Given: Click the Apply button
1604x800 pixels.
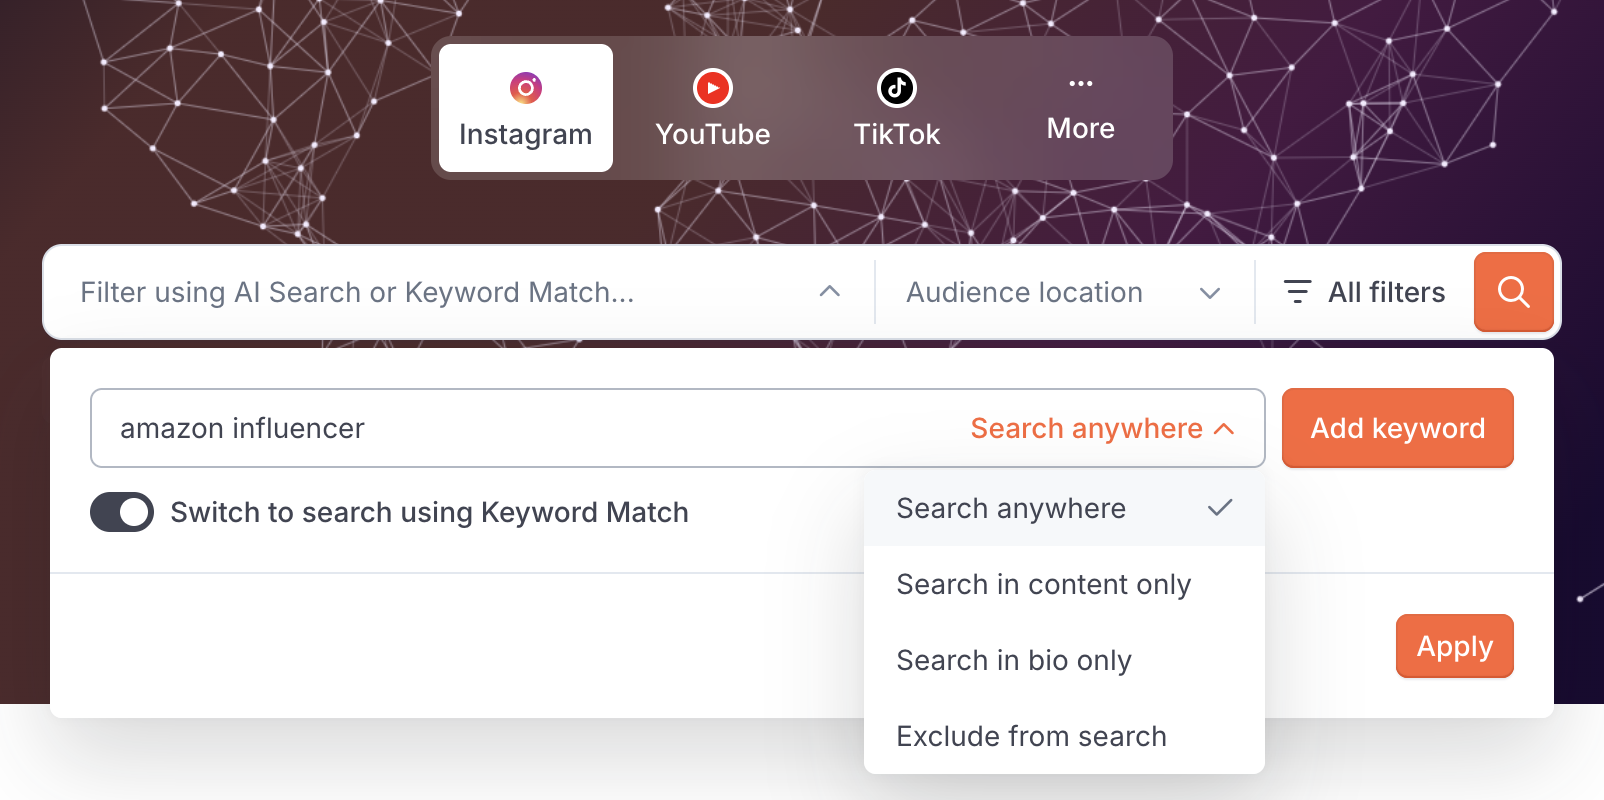Looking at the screenshot, I should (x=1455, y=646).
